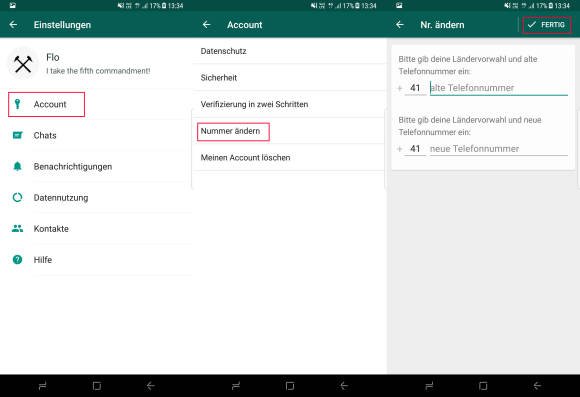
Task: Open Flo profile picture with crossed hammers
Action: pos(23,64)
